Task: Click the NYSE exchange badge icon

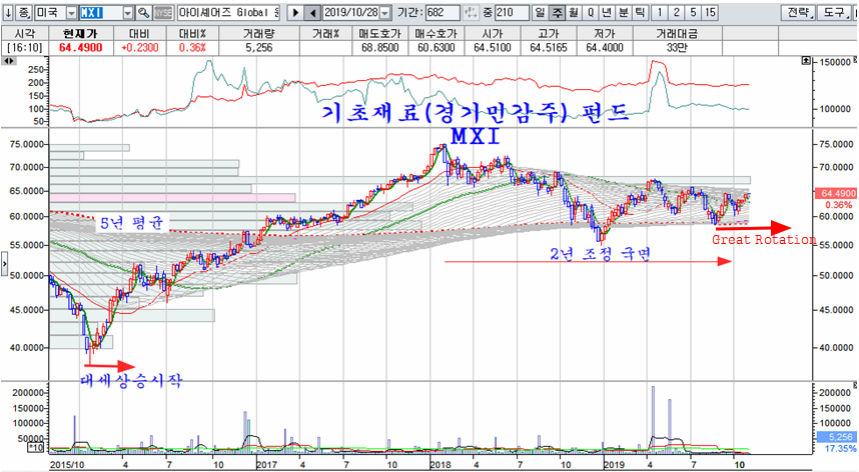Action: (163, 13)
